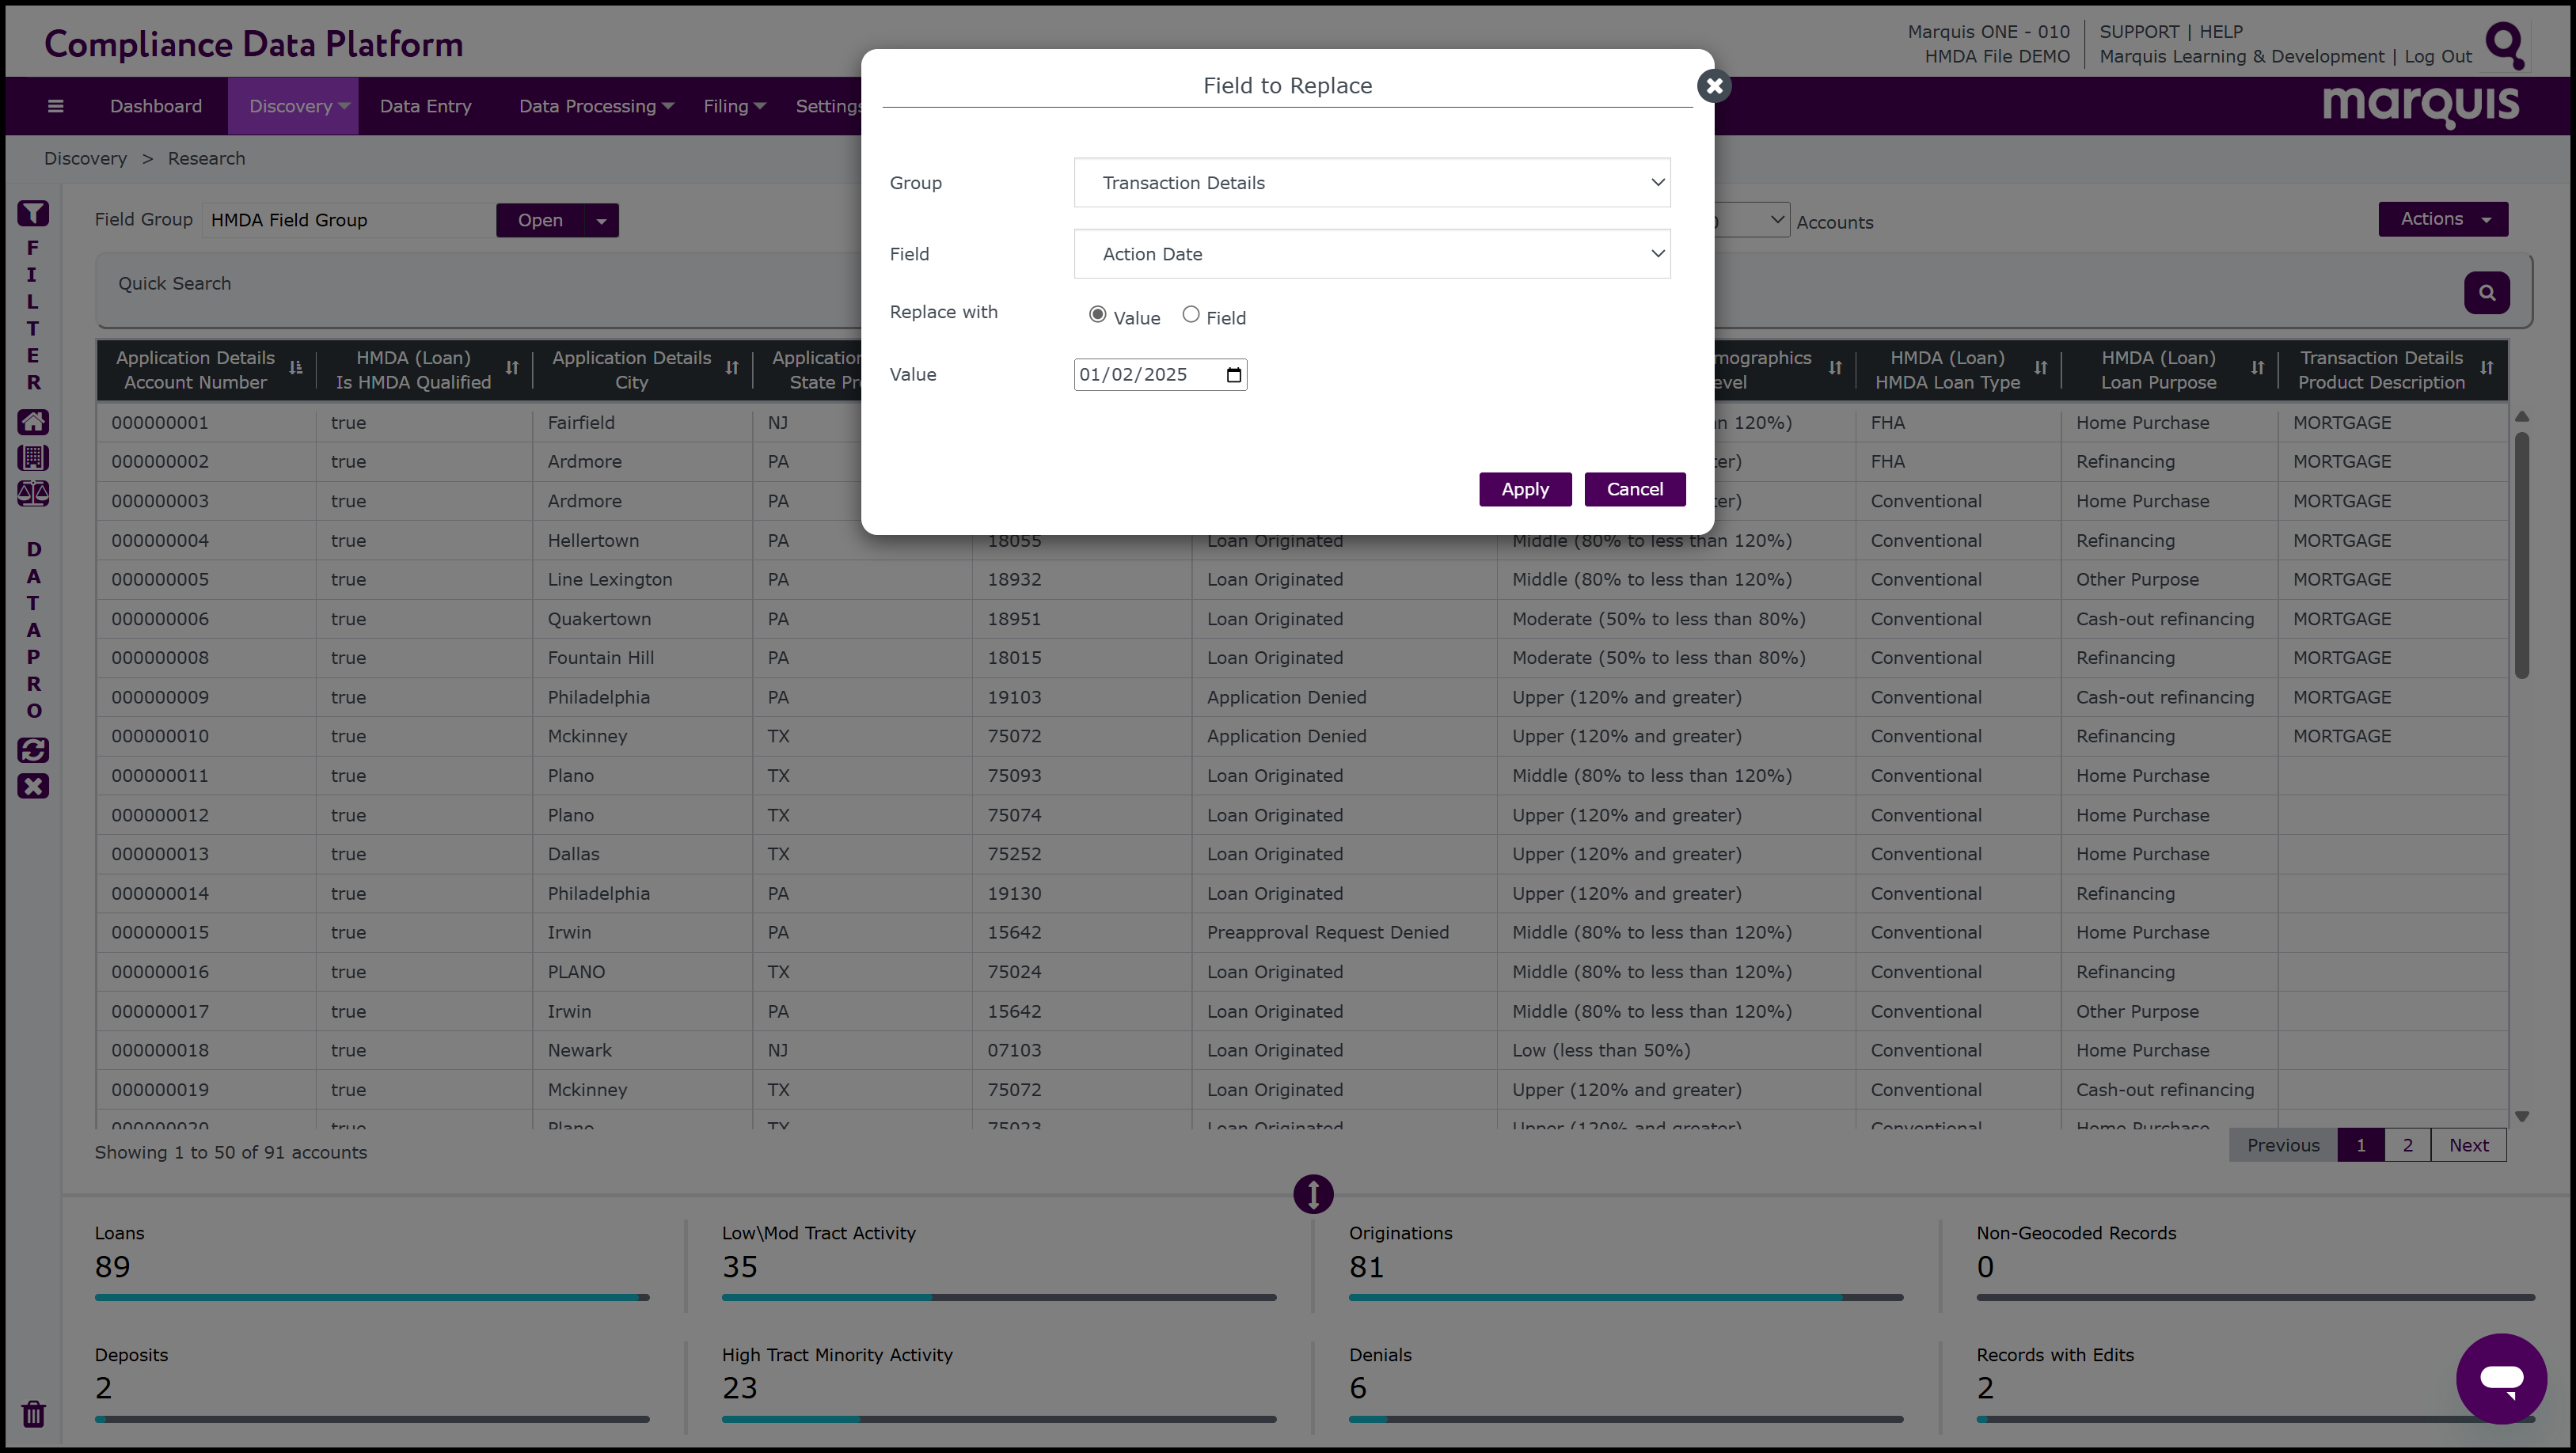Viewport: 2576px width, 1453px height.
Task: Click the Apply button
Action: (x=1524, y=489)
